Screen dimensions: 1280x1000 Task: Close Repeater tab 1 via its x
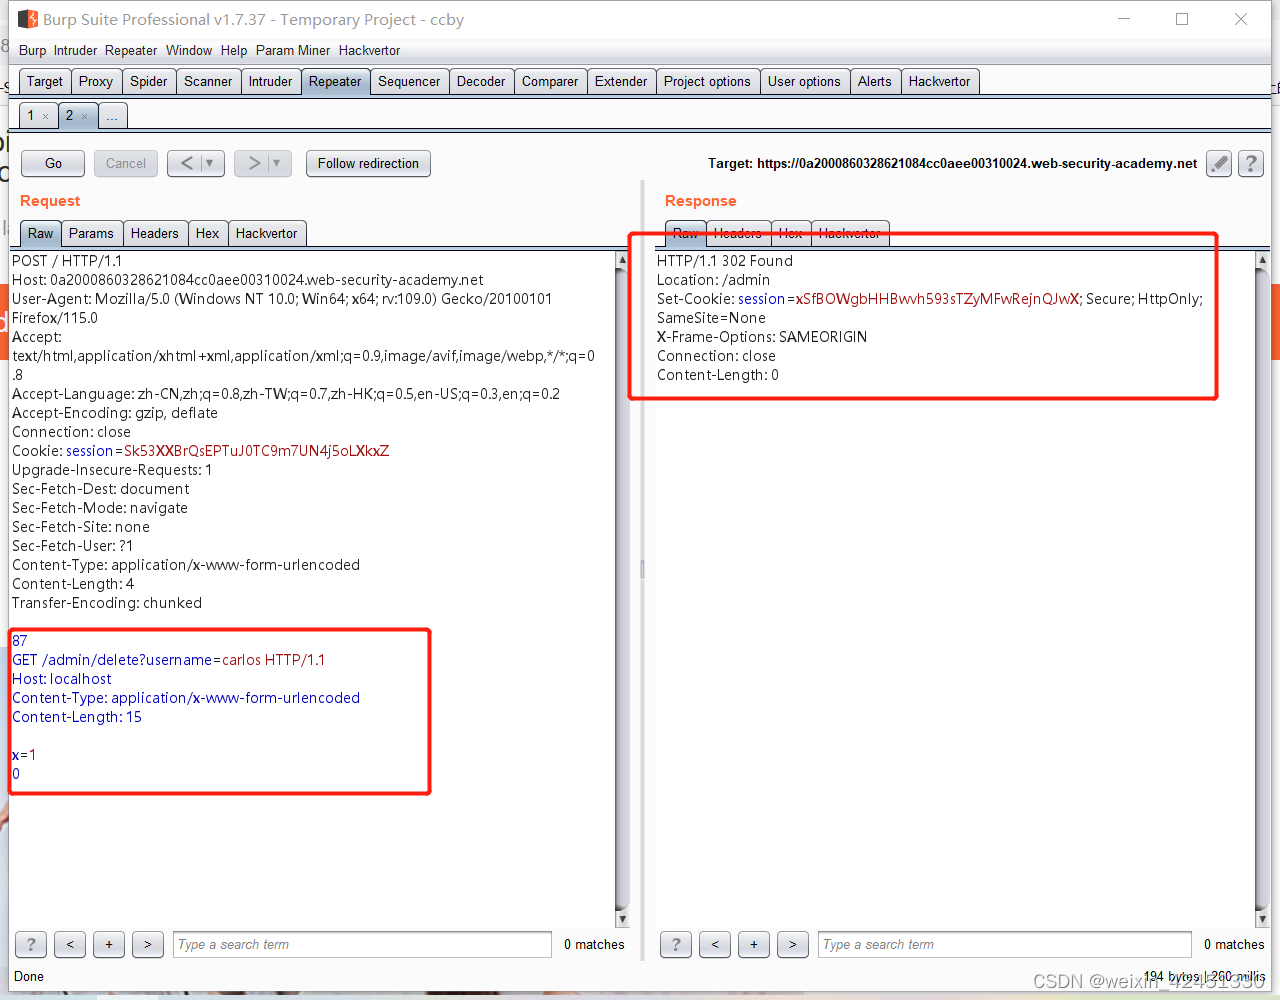pyautogui.click(x=45, y=116)
